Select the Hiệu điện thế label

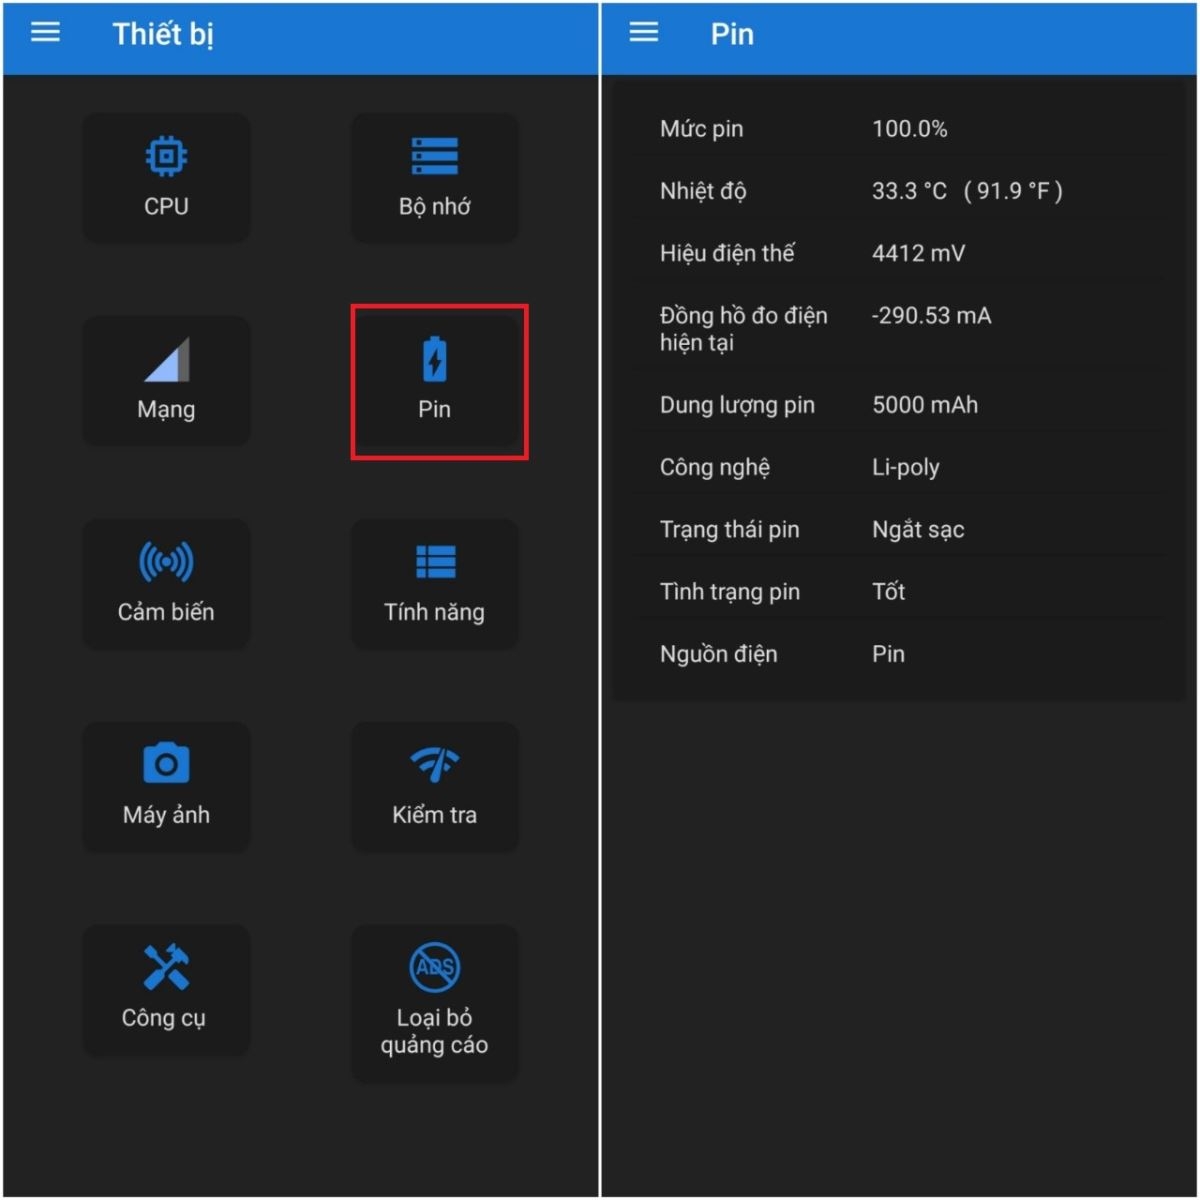coord(727,253)
